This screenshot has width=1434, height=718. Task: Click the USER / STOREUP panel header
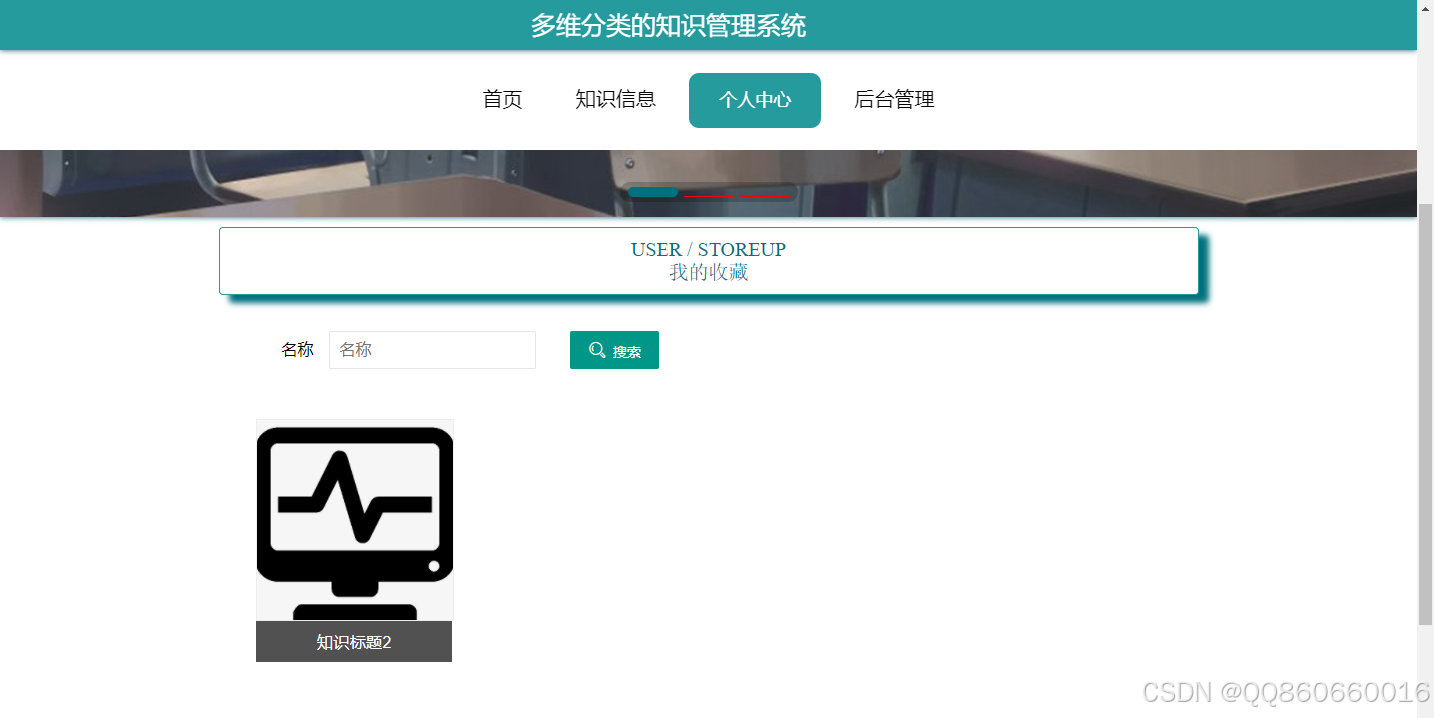point(708,249)
